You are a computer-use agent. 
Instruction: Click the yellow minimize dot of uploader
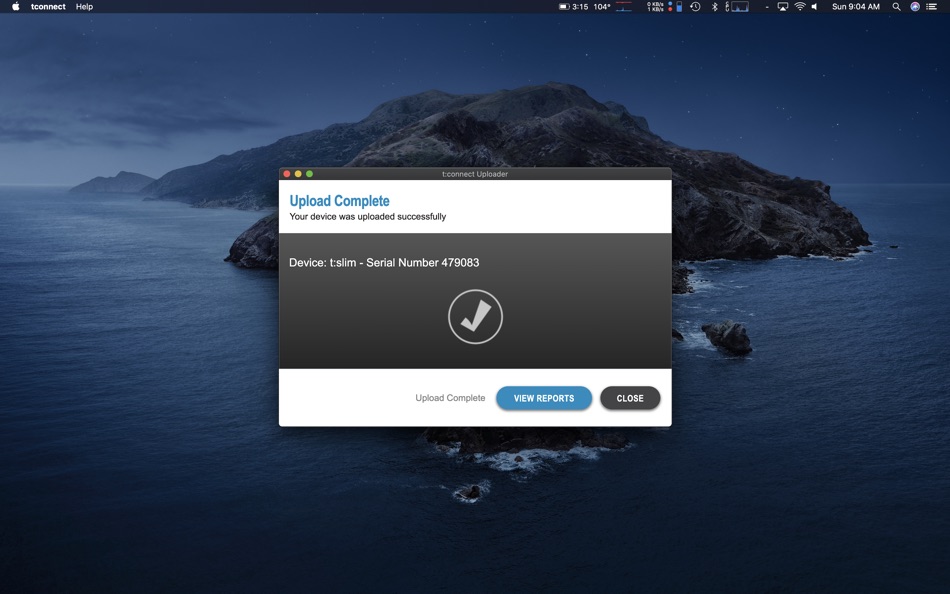tap(298, 174)
